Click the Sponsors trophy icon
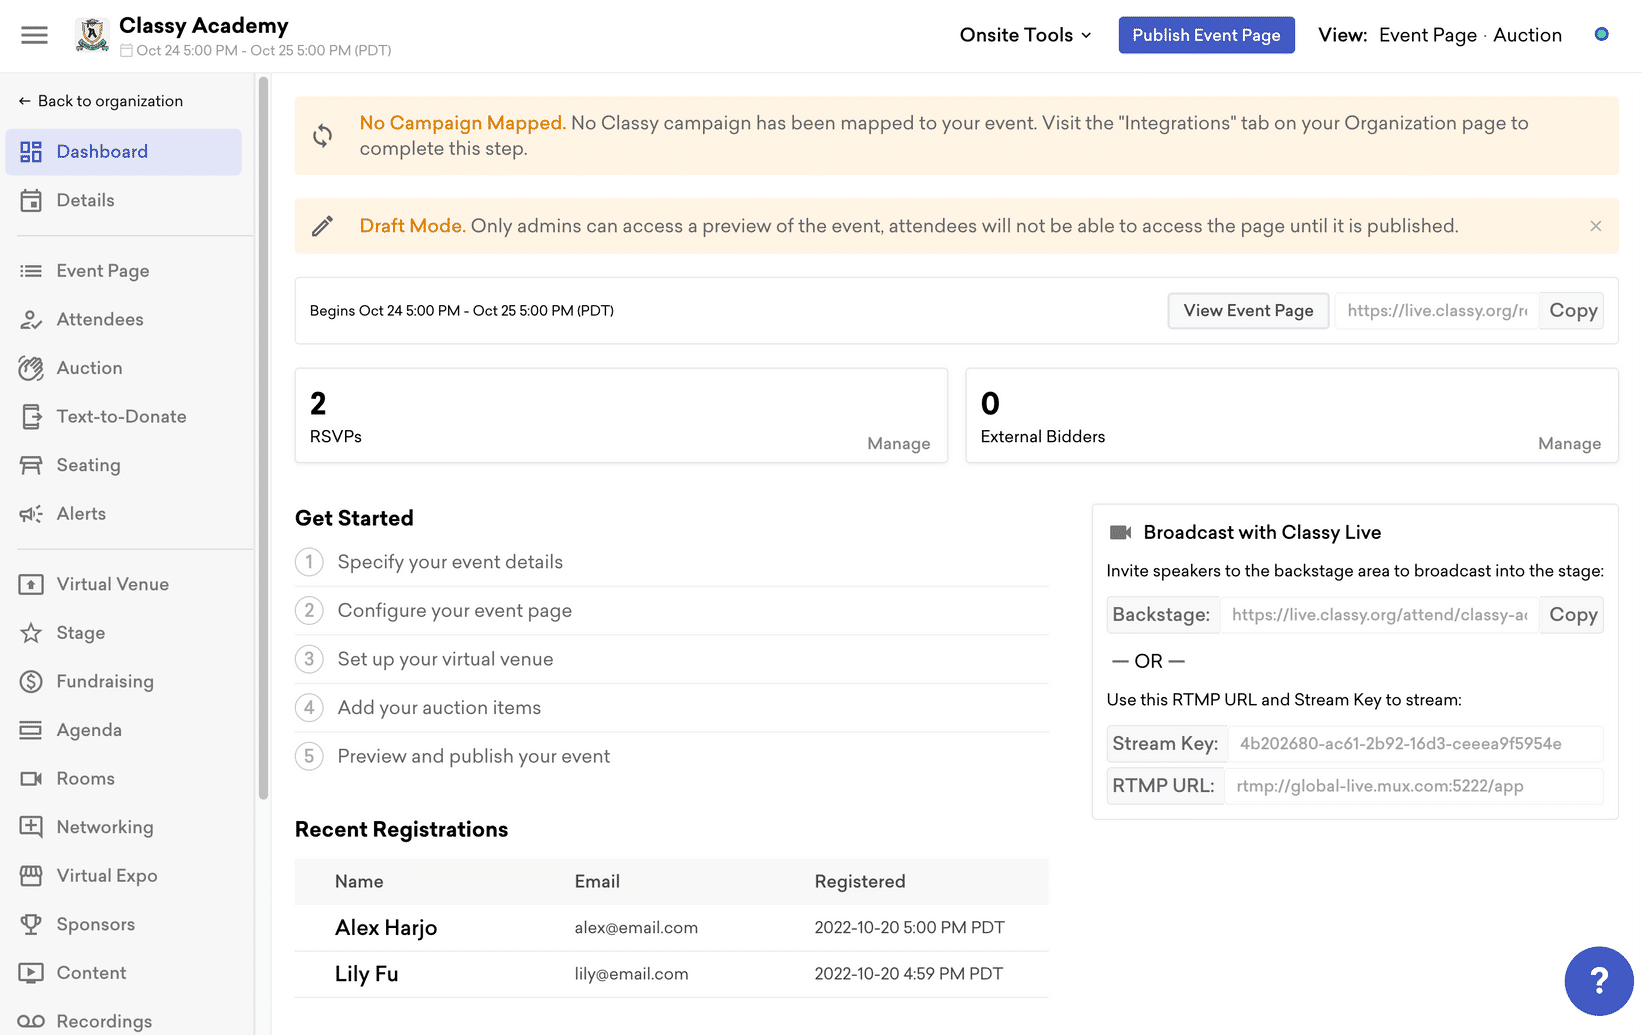Screen dimensions: 1642x1035 tap(31, 925)
